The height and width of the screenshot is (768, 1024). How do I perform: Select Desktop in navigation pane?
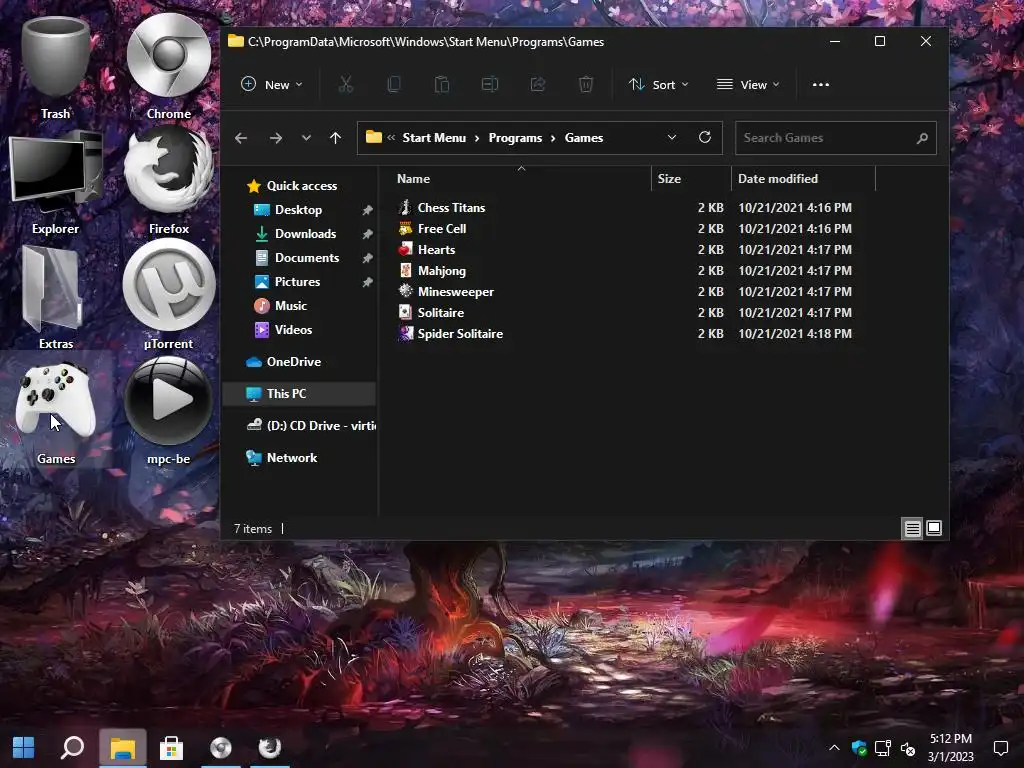click(298, 210)
